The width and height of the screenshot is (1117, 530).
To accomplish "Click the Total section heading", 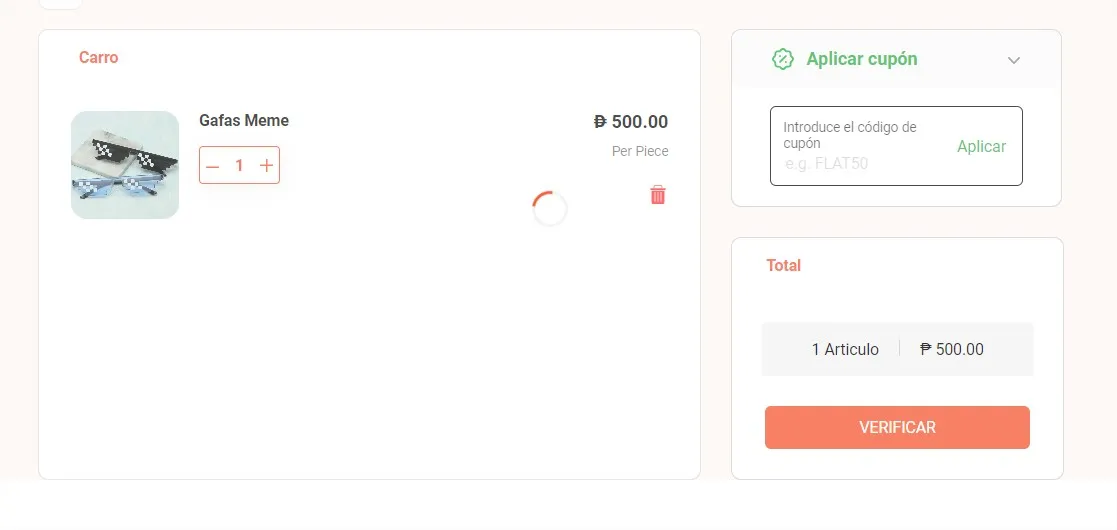I will (x=784, y=266).
